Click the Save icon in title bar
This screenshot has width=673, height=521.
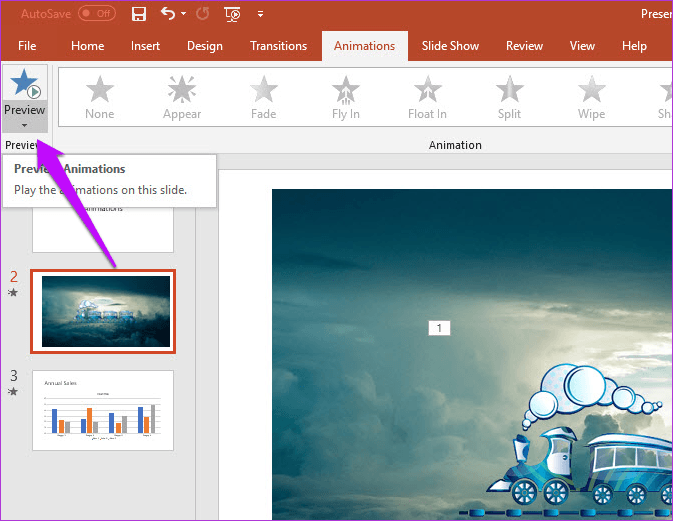(x=139, y=14)
